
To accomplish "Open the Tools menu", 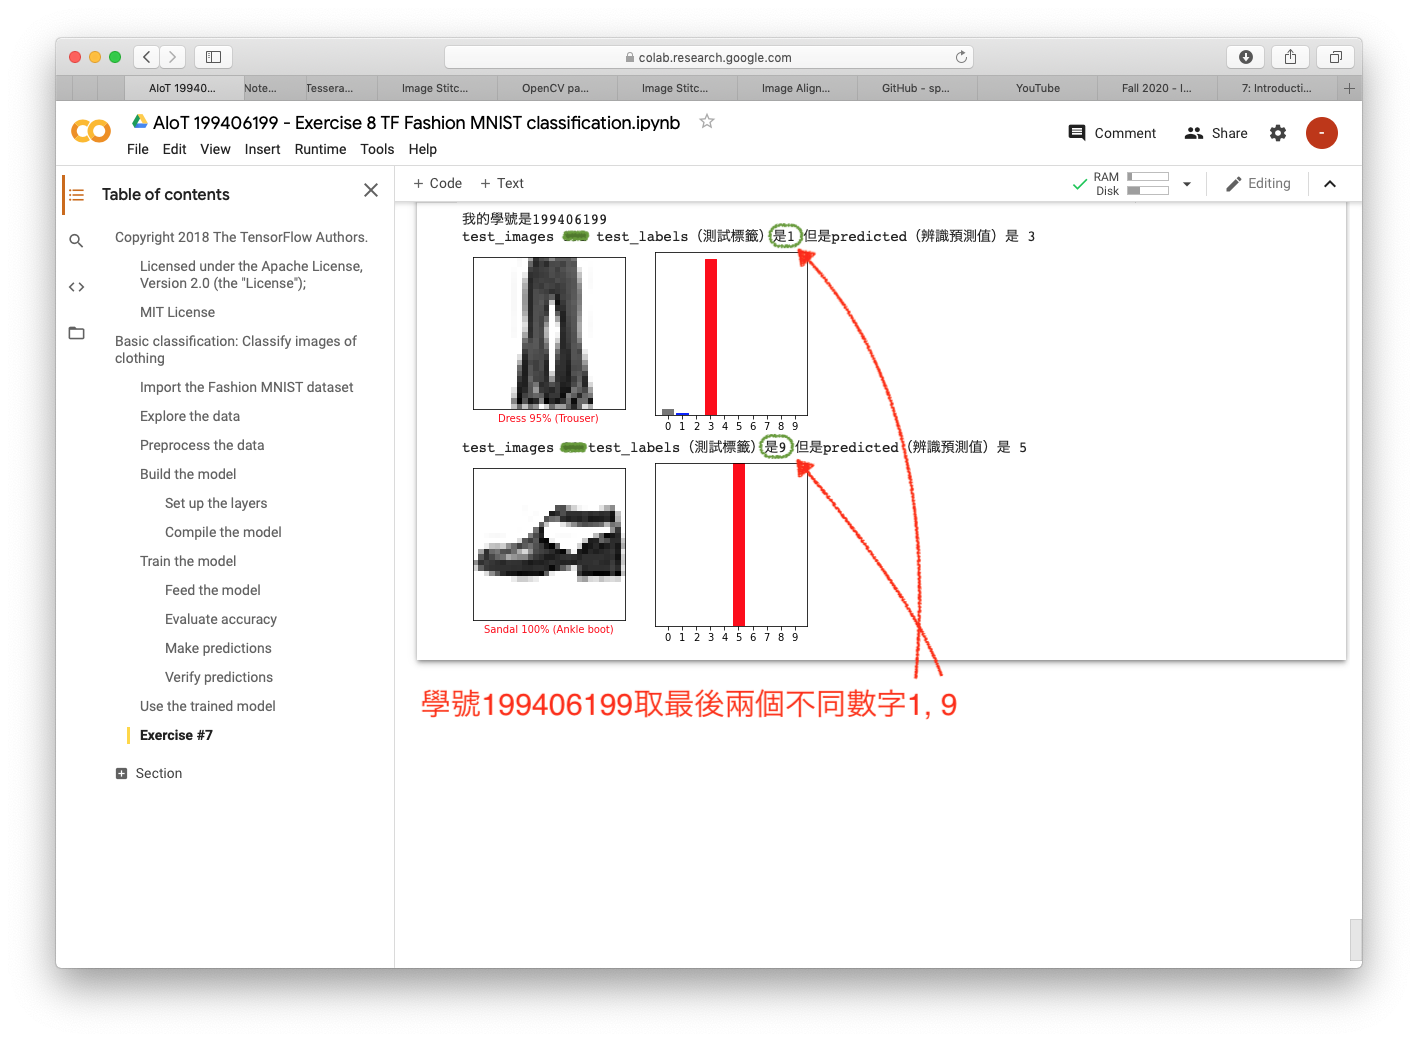I will point(377,149).
